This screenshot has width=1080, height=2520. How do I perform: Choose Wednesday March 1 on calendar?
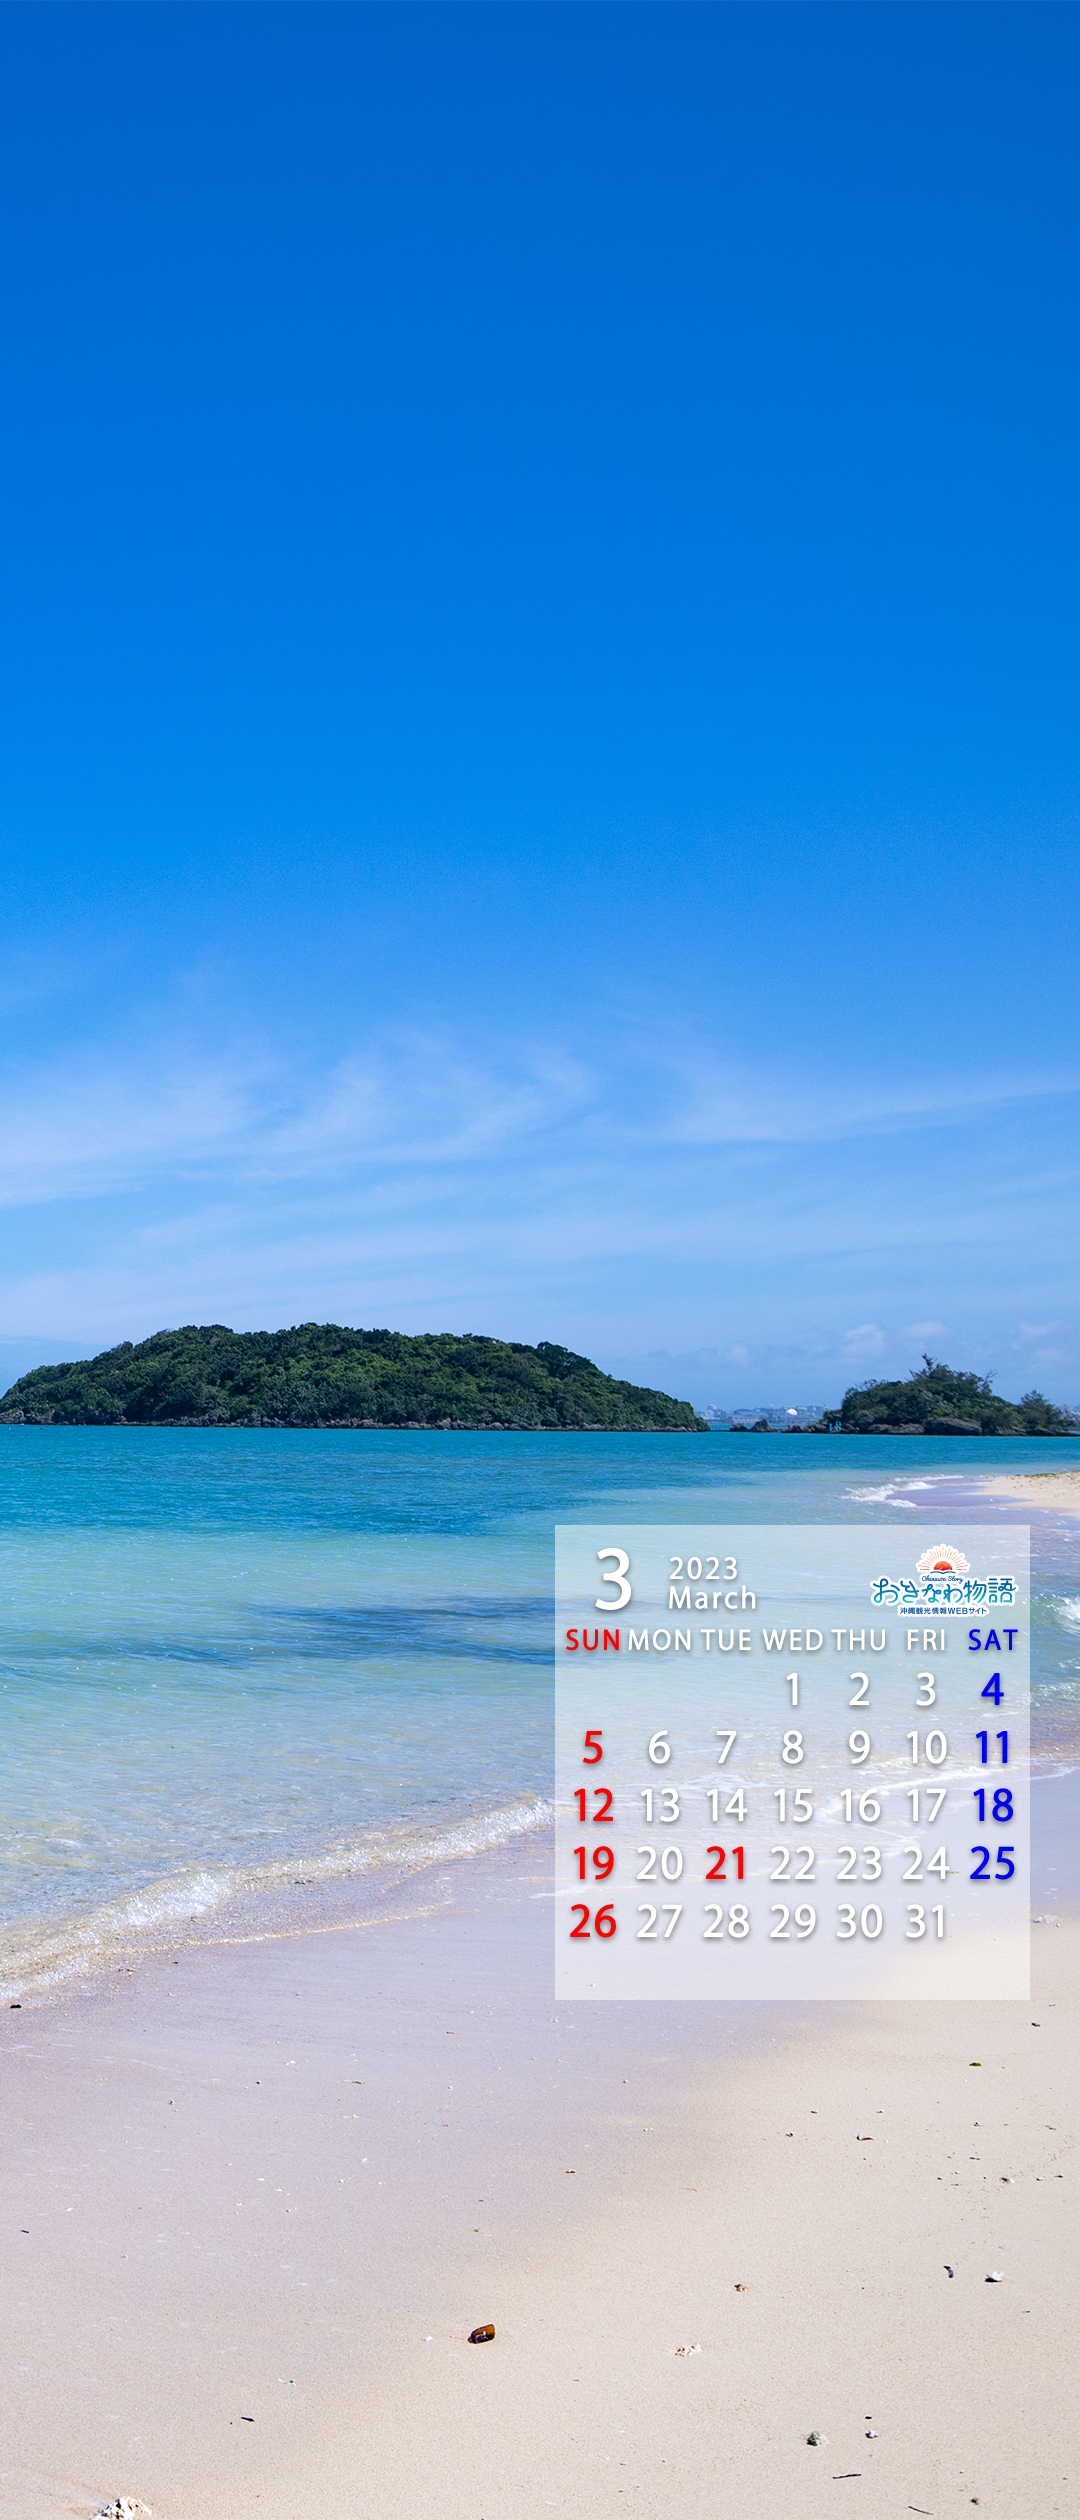[x=793, y=1690]
